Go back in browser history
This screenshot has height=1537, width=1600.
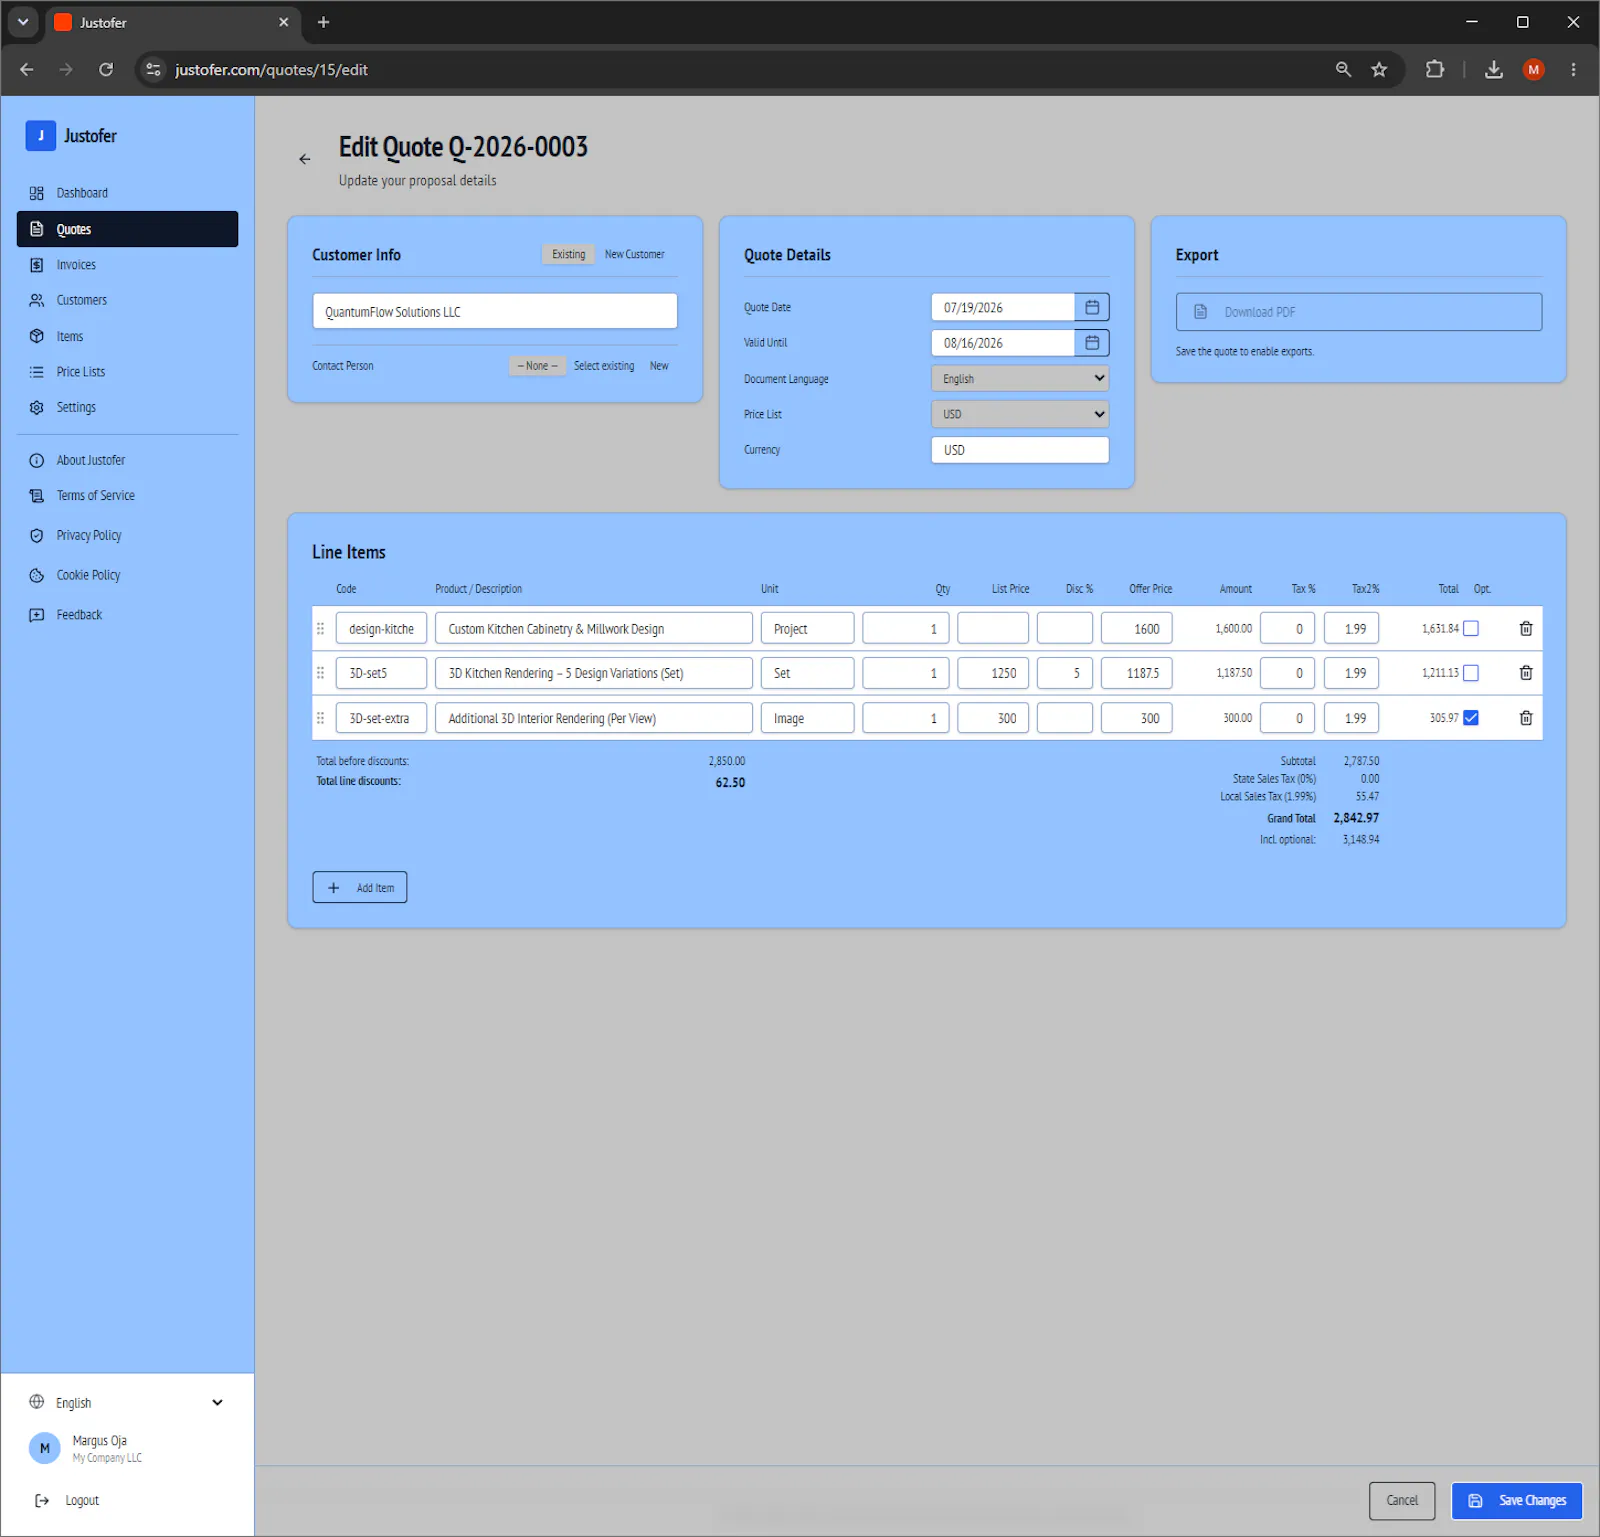tap(27, 69)
